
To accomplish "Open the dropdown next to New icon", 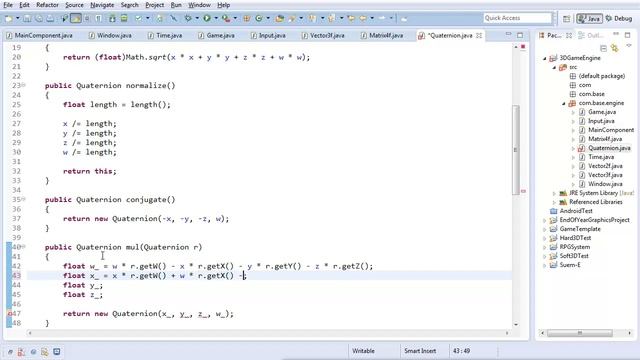I will [x=18, y=19].
